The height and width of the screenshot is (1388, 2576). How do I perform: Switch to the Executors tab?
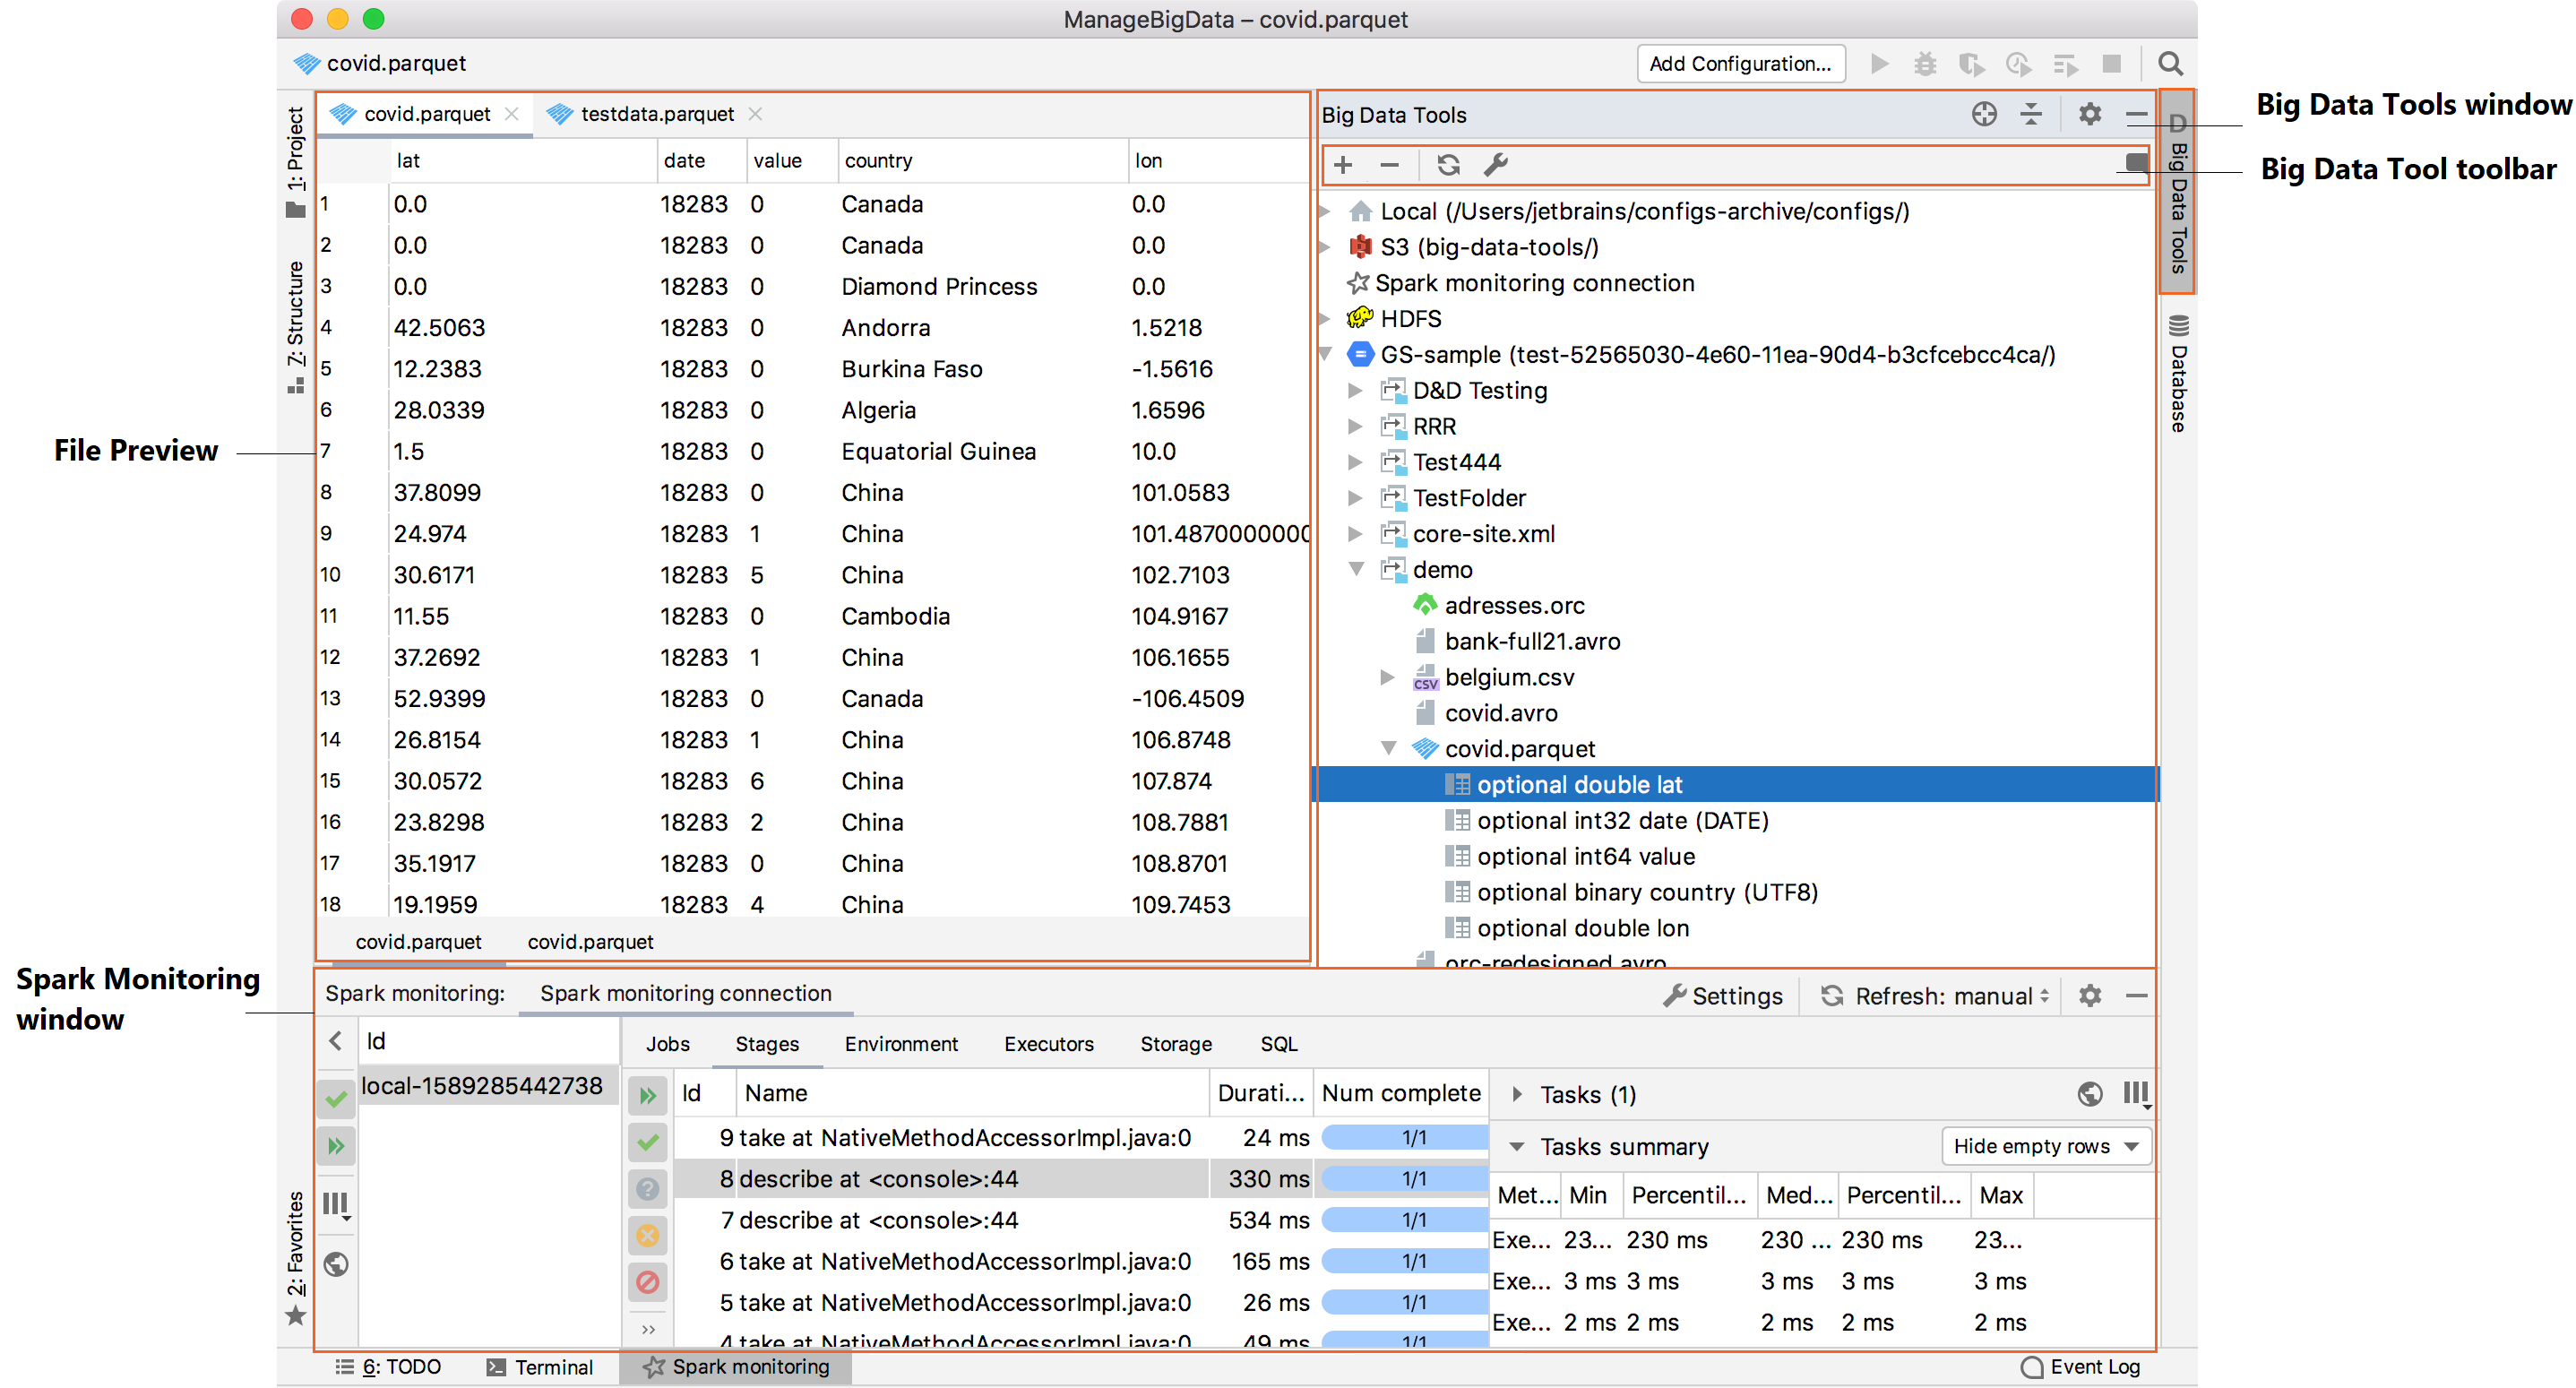pyautogui.click(x=1048, y=1043)
